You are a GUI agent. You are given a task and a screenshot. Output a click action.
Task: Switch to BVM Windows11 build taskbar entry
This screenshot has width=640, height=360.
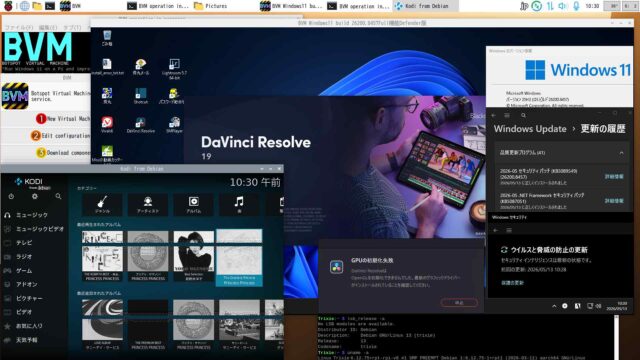coord(291,6)
